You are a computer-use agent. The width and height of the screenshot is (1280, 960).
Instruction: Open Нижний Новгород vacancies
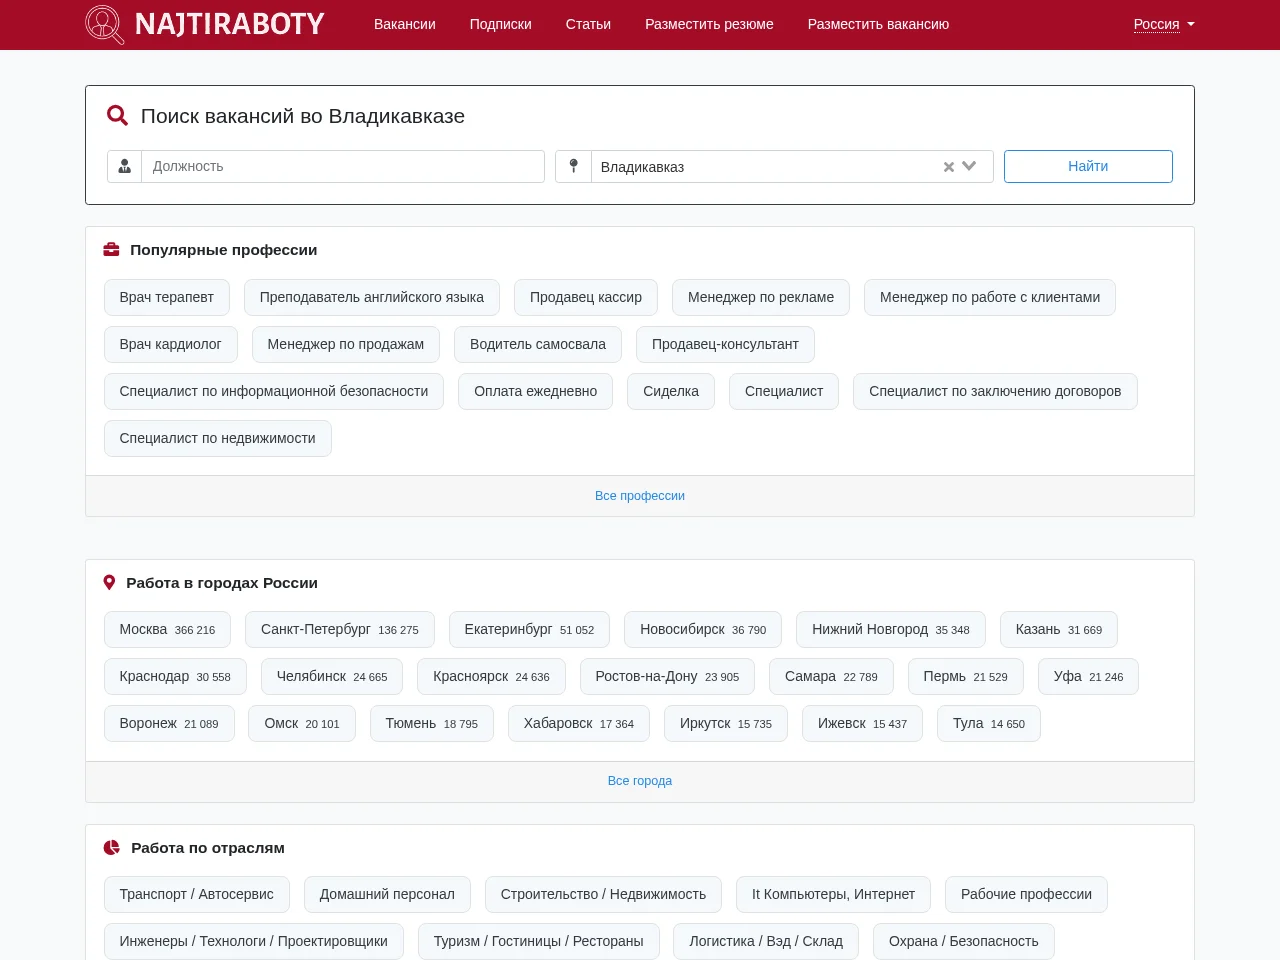coord(891,629)
